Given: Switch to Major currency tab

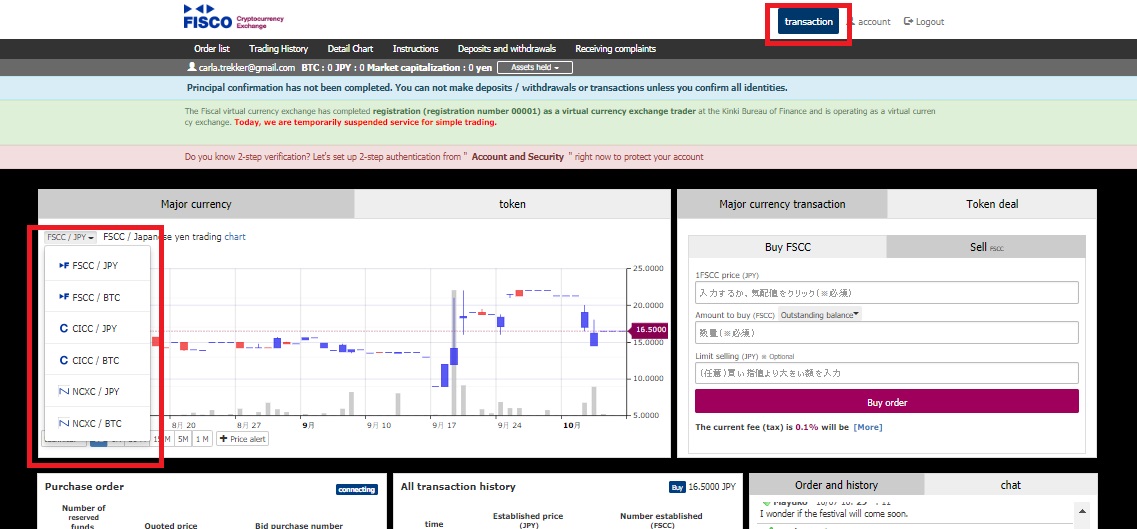Looking at the screenshot, I should pos(196,204).
